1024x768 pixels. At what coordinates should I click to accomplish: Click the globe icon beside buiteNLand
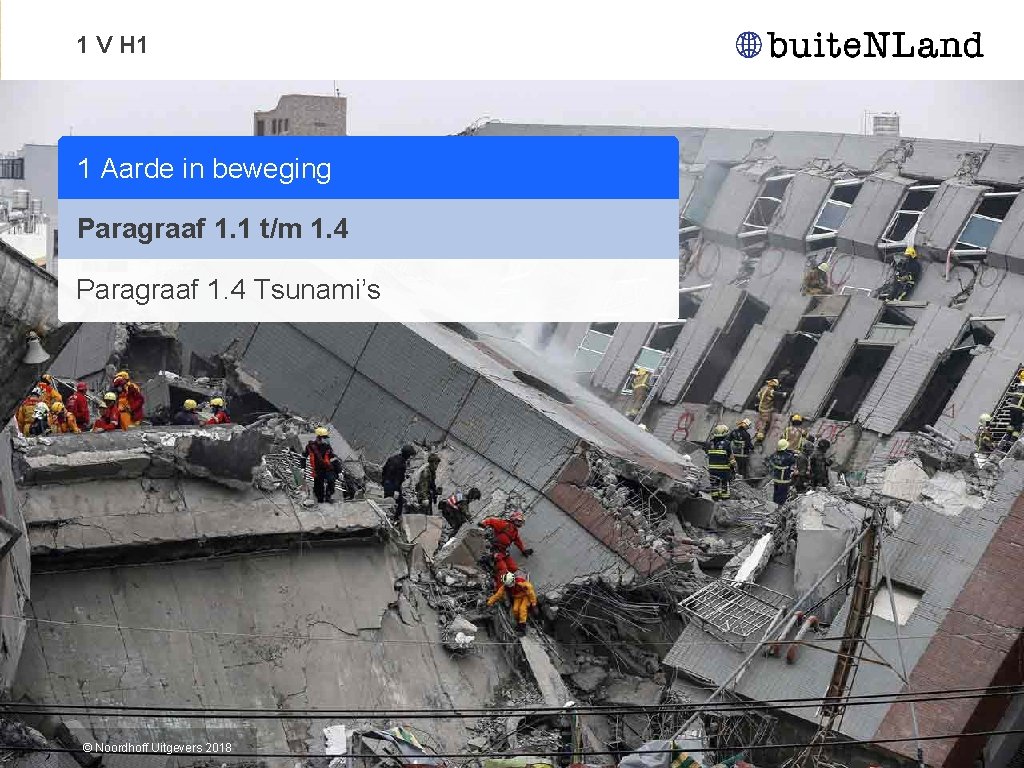(x=748, y=45)
